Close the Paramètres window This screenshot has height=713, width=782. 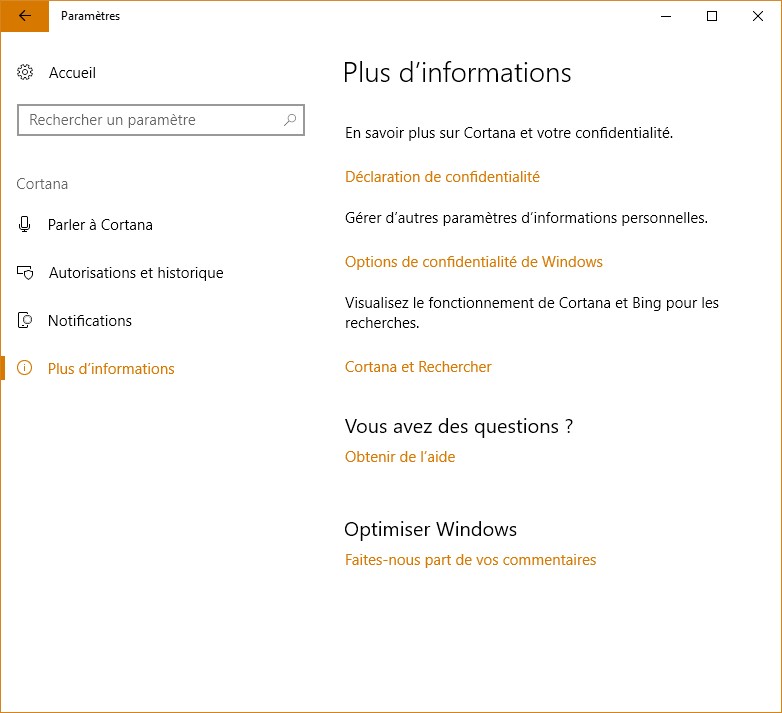coord(758,16)
